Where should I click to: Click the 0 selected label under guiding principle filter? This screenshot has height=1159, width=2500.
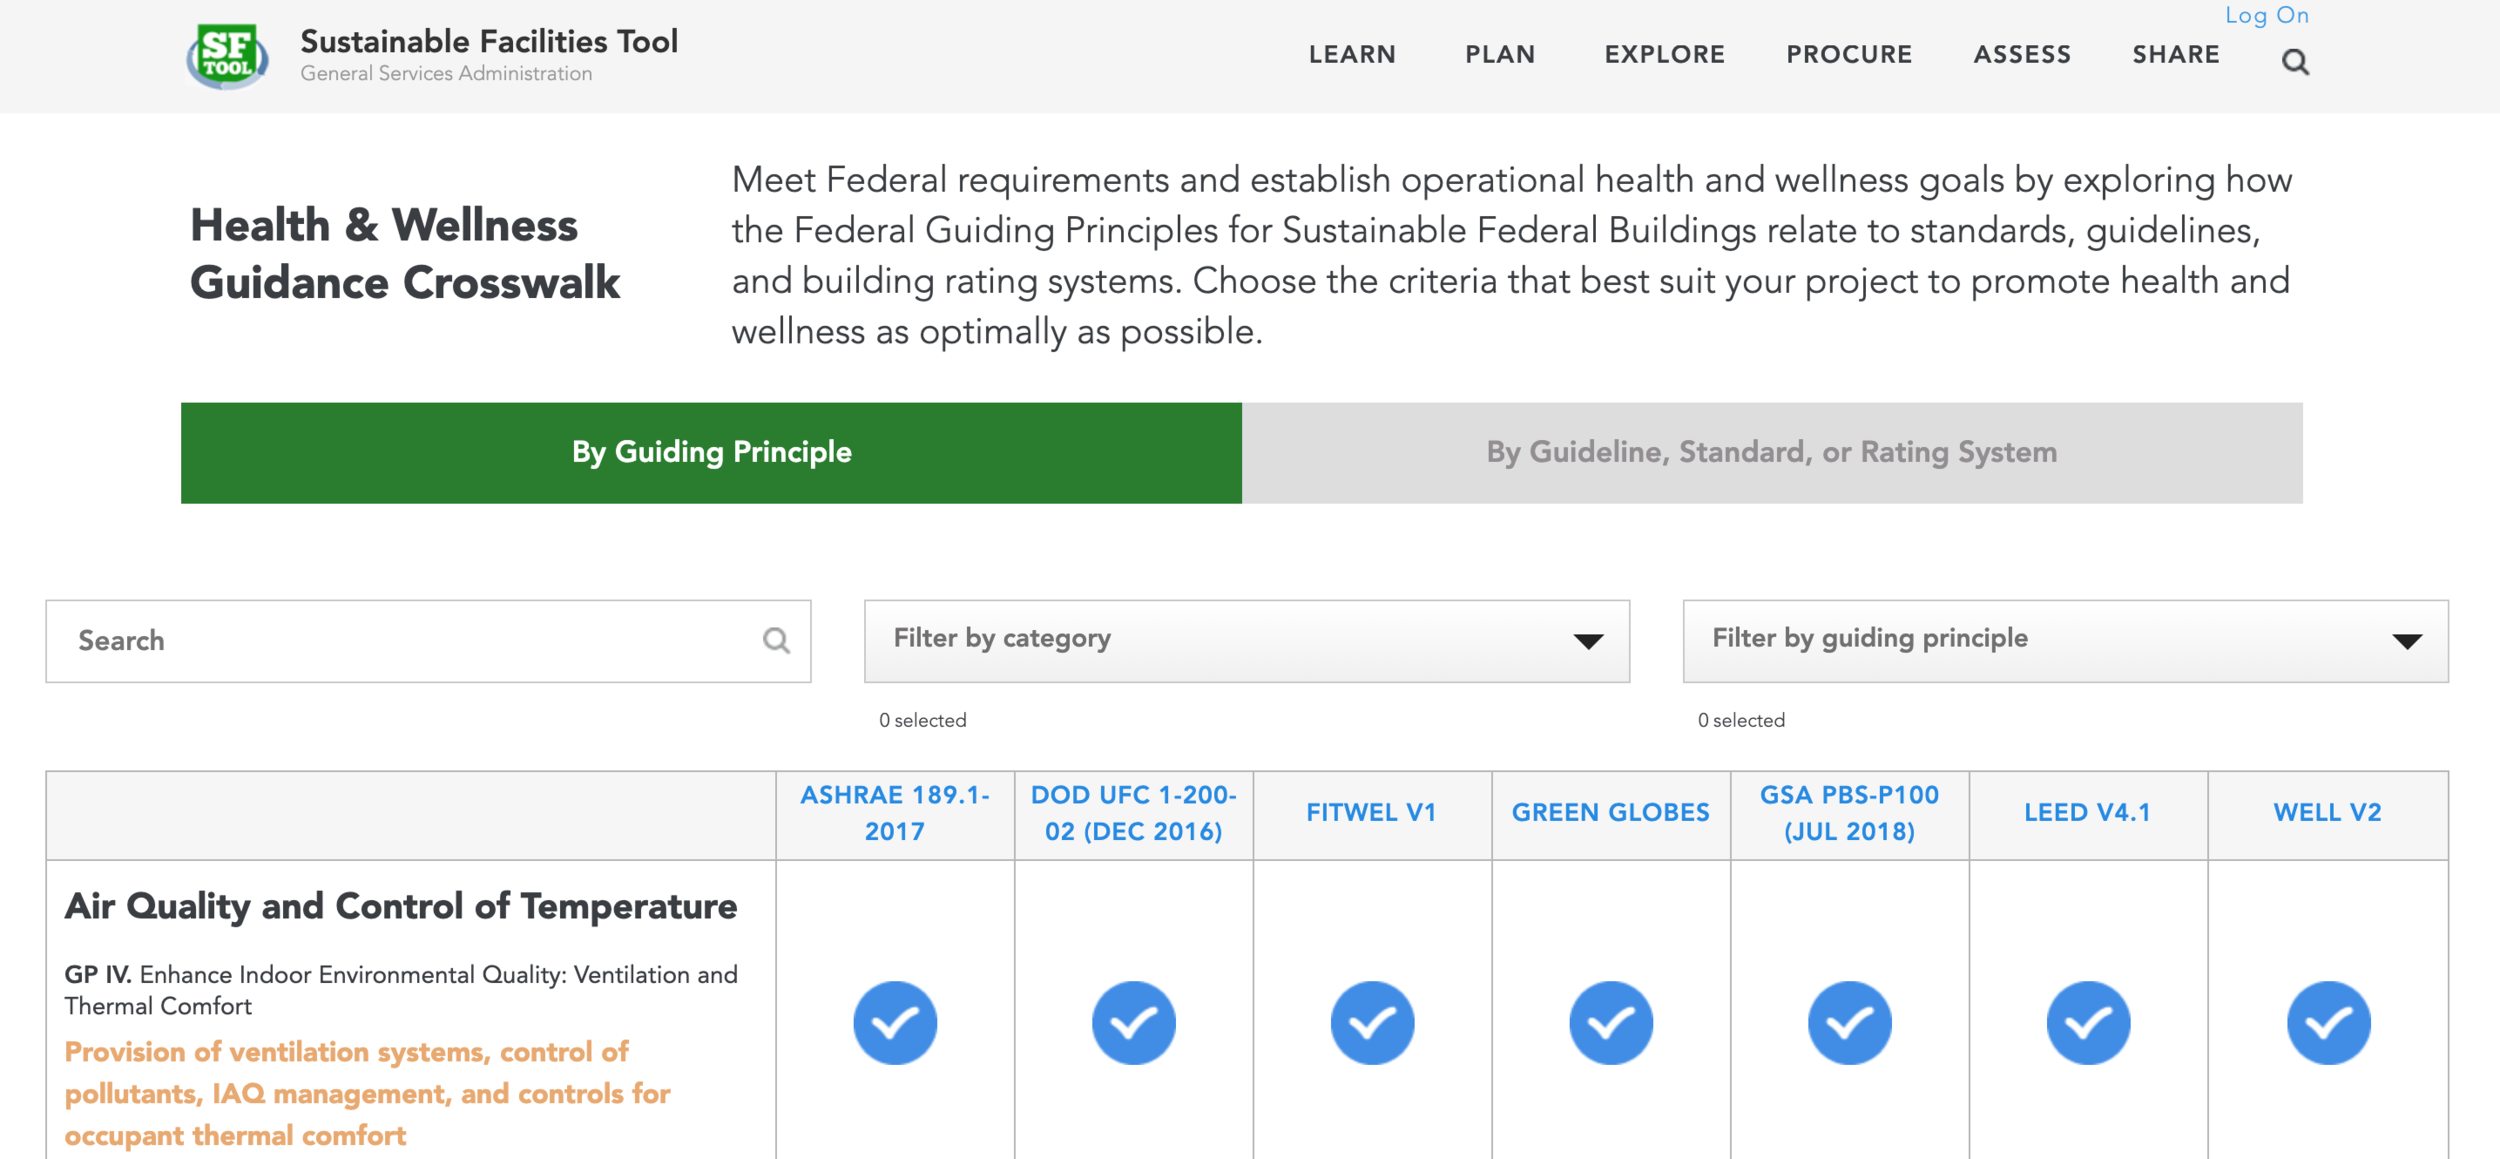tap(1741, 721)
